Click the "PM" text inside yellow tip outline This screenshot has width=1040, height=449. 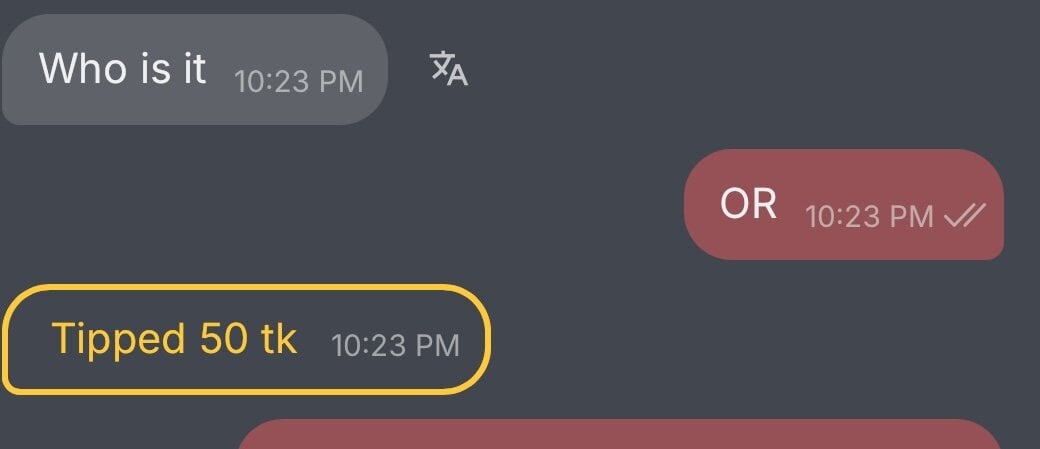click(x=437, y=346)
